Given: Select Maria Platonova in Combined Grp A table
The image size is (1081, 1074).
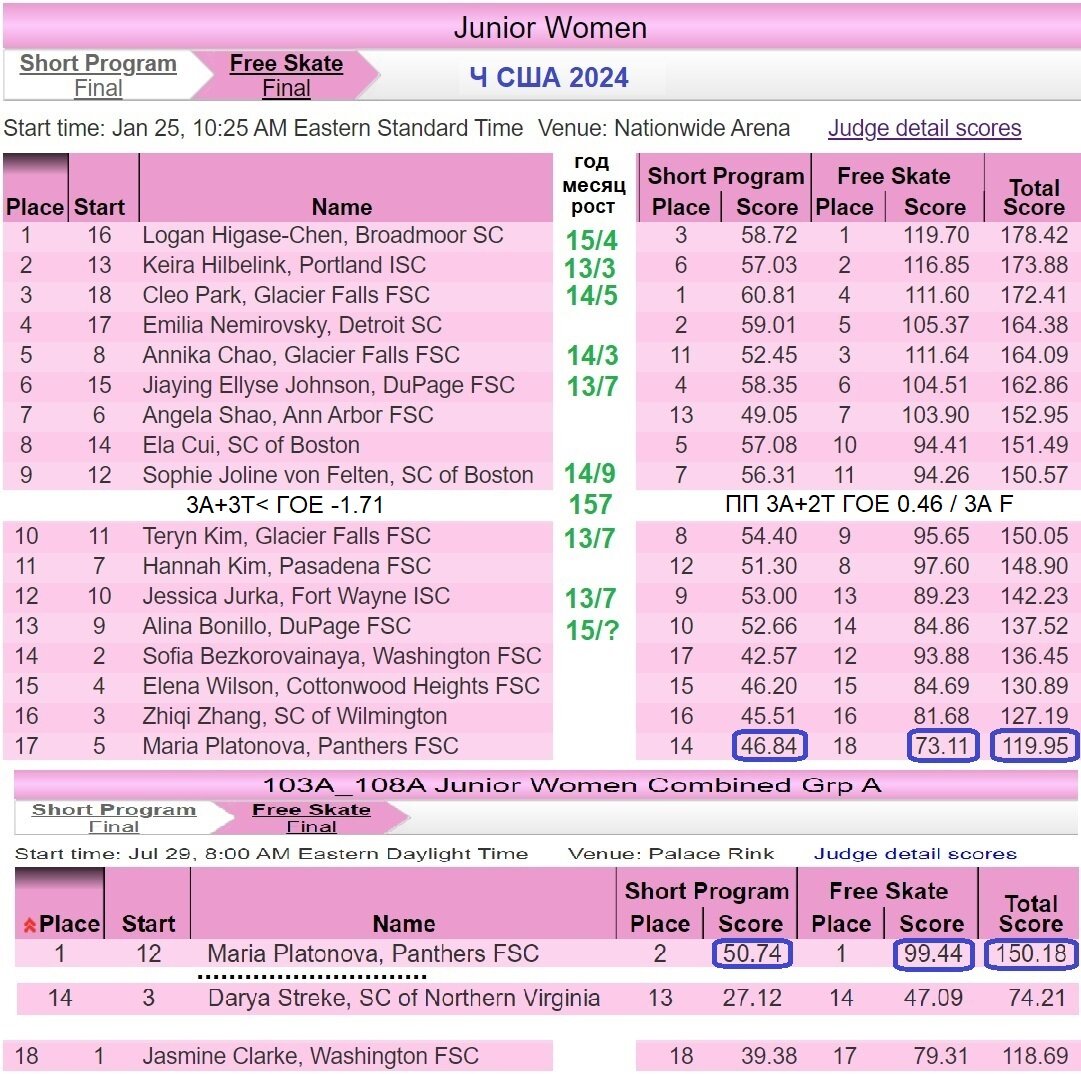Looking at the screenshot, I should [x=373, y=953].
